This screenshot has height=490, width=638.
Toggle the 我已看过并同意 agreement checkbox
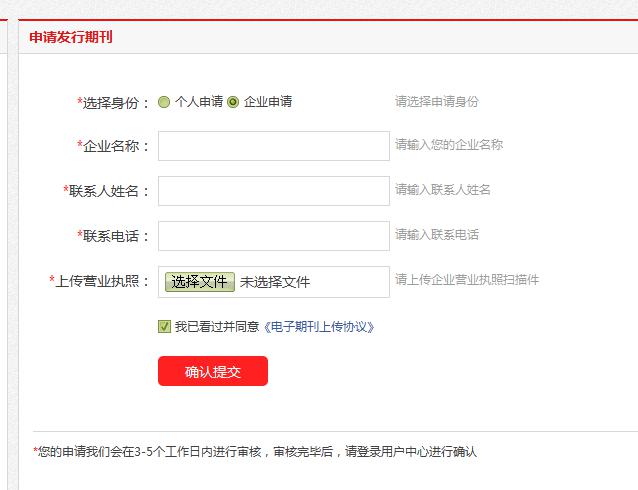[164, 326]
